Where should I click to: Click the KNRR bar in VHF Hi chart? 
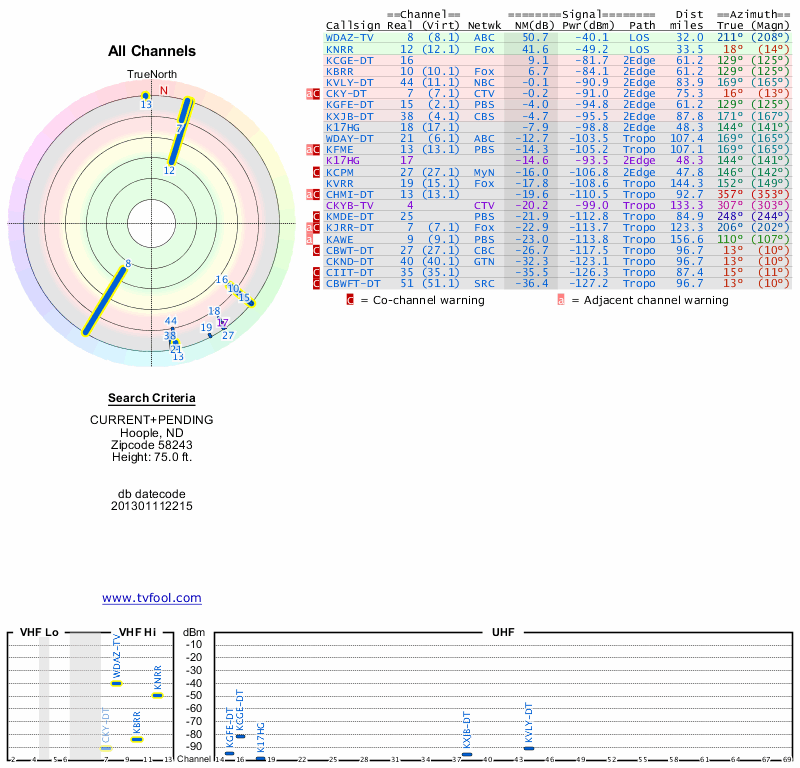(x=157, y=695)
